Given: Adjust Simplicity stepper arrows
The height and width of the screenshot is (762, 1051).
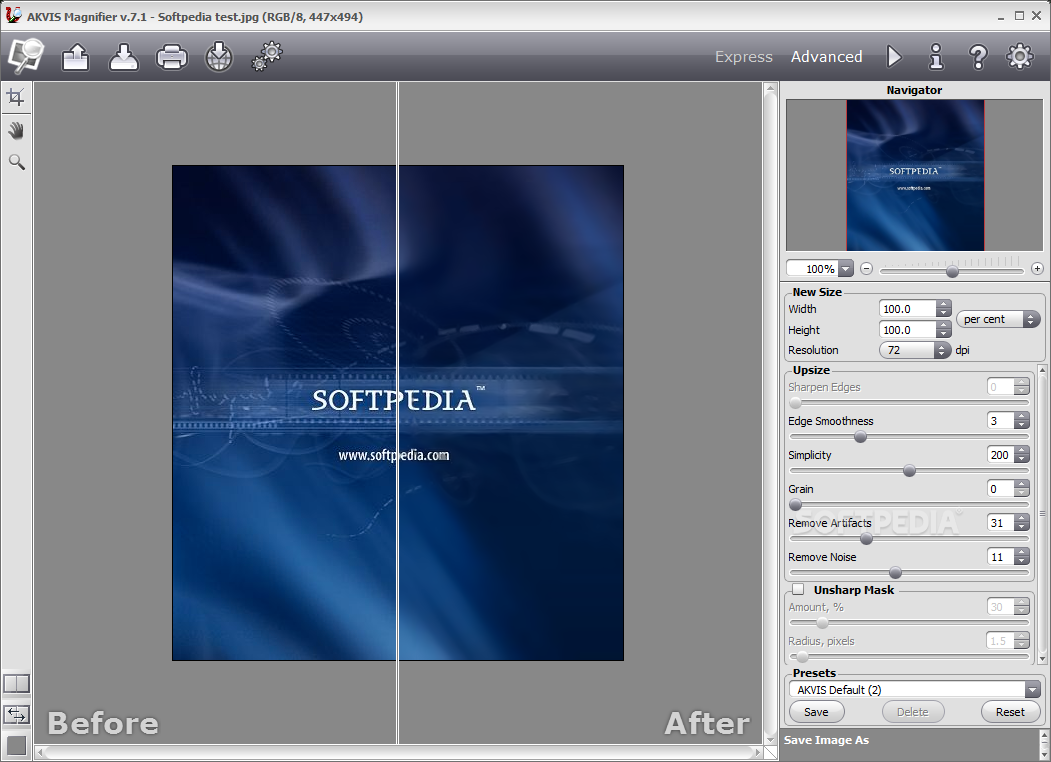Looking at the screenshot, I should pyautogui.click(x=1022, y=455).
